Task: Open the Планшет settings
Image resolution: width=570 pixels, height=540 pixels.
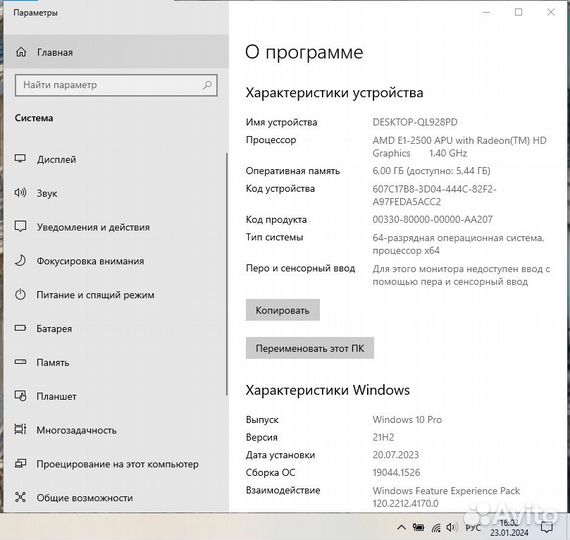Action: (x=116, y=396)
